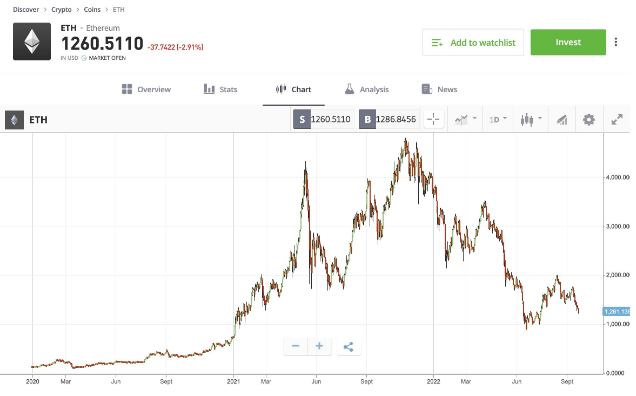Open the News tab
The image size is (636, 396).
tap(439, 89)
